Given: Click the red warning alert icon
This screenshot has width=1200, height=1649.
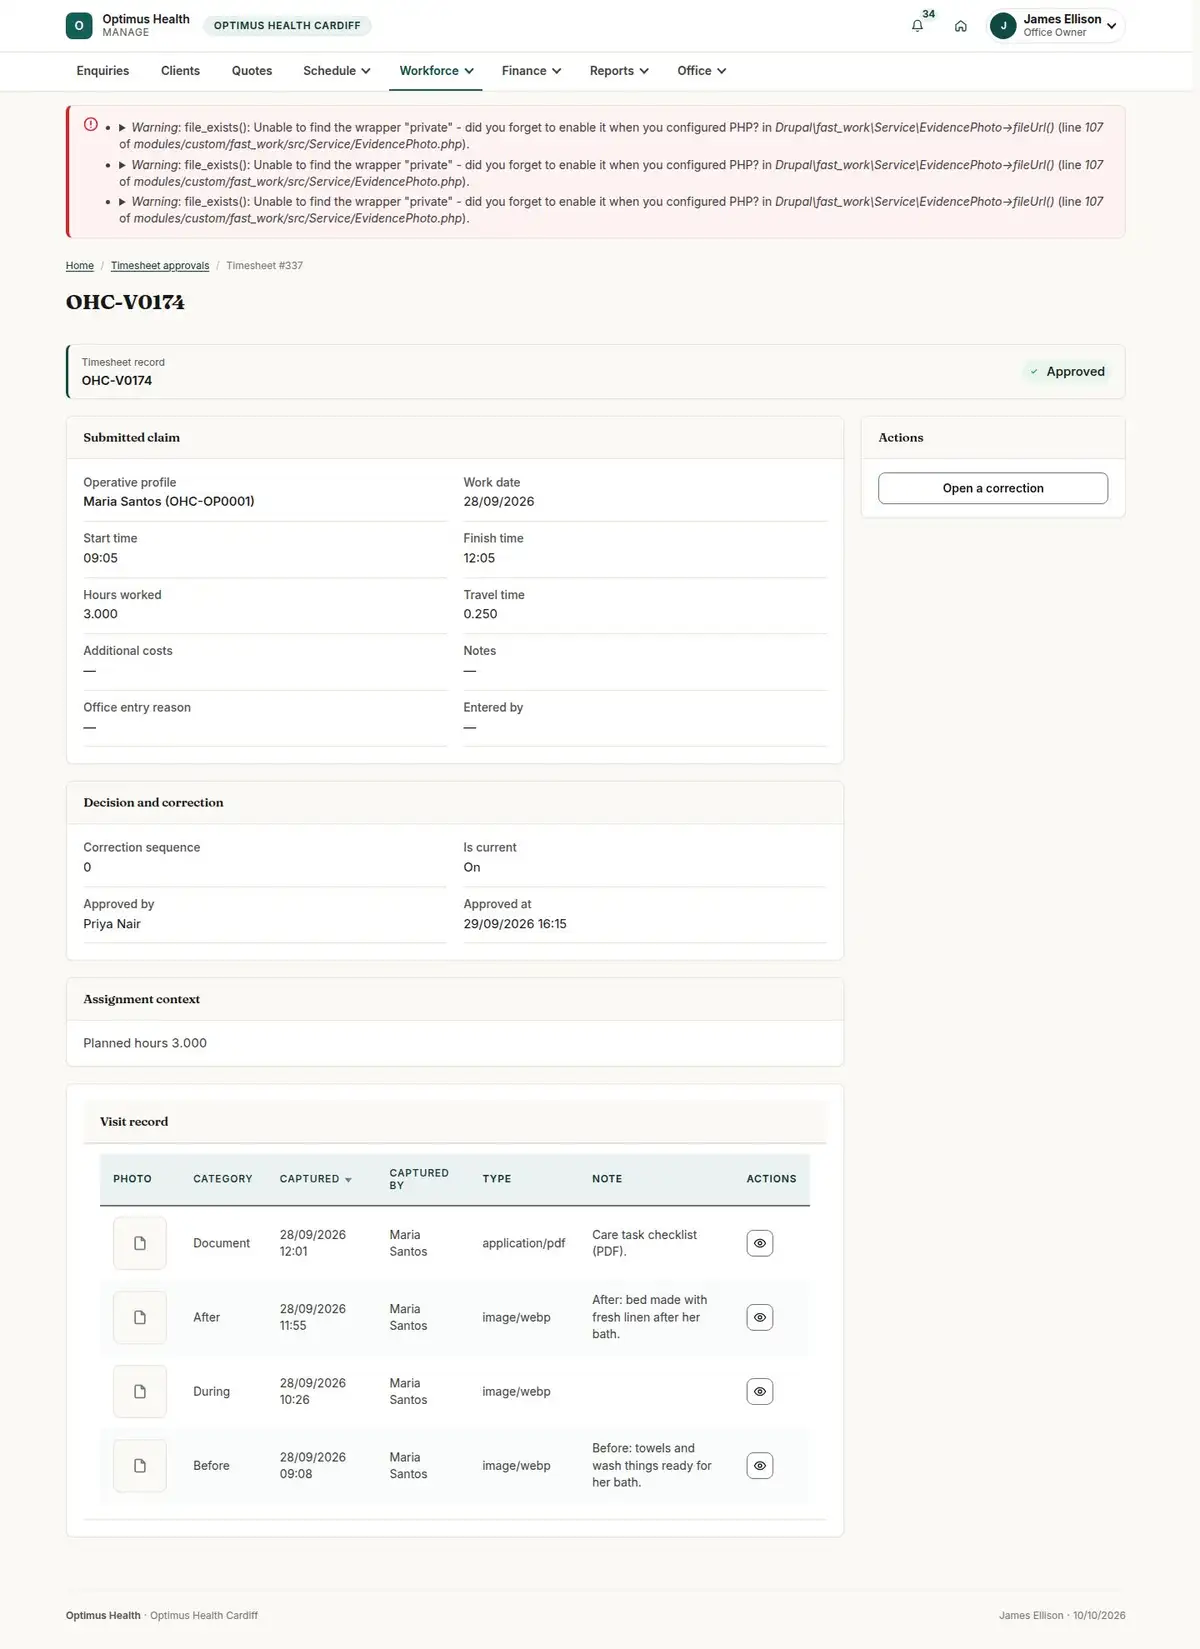Looking at the screenshot, I should click(x=91, y=125).
